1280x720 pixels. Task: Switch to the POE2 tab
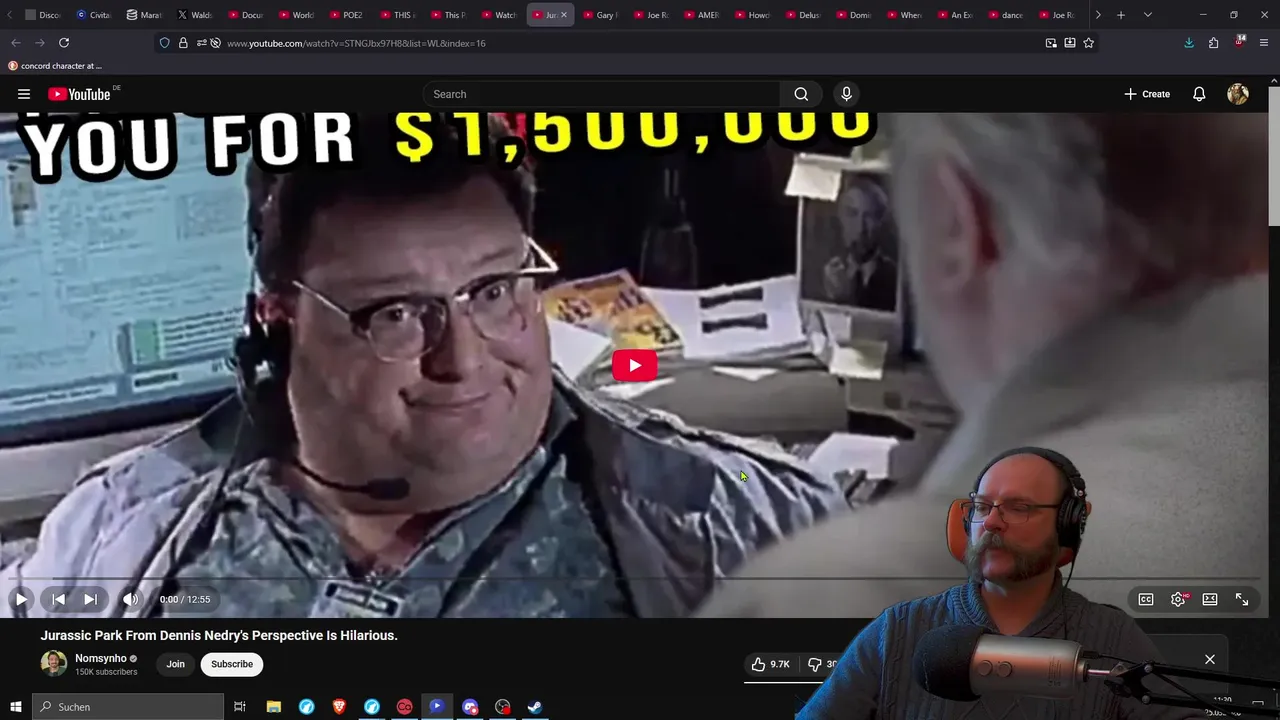[348, 15]
